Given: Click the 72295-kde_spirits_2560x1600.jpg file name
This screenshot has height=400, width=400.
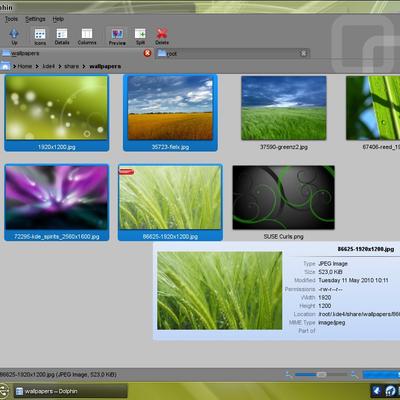Looking at the screenshot, I should (x=57, y=236).
